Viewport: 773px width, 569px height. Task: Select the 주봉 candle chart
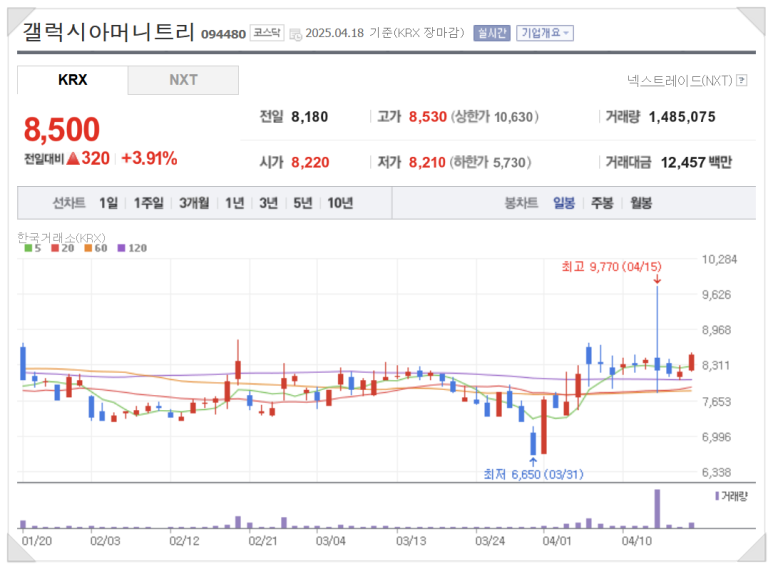(x=602, y=203)
